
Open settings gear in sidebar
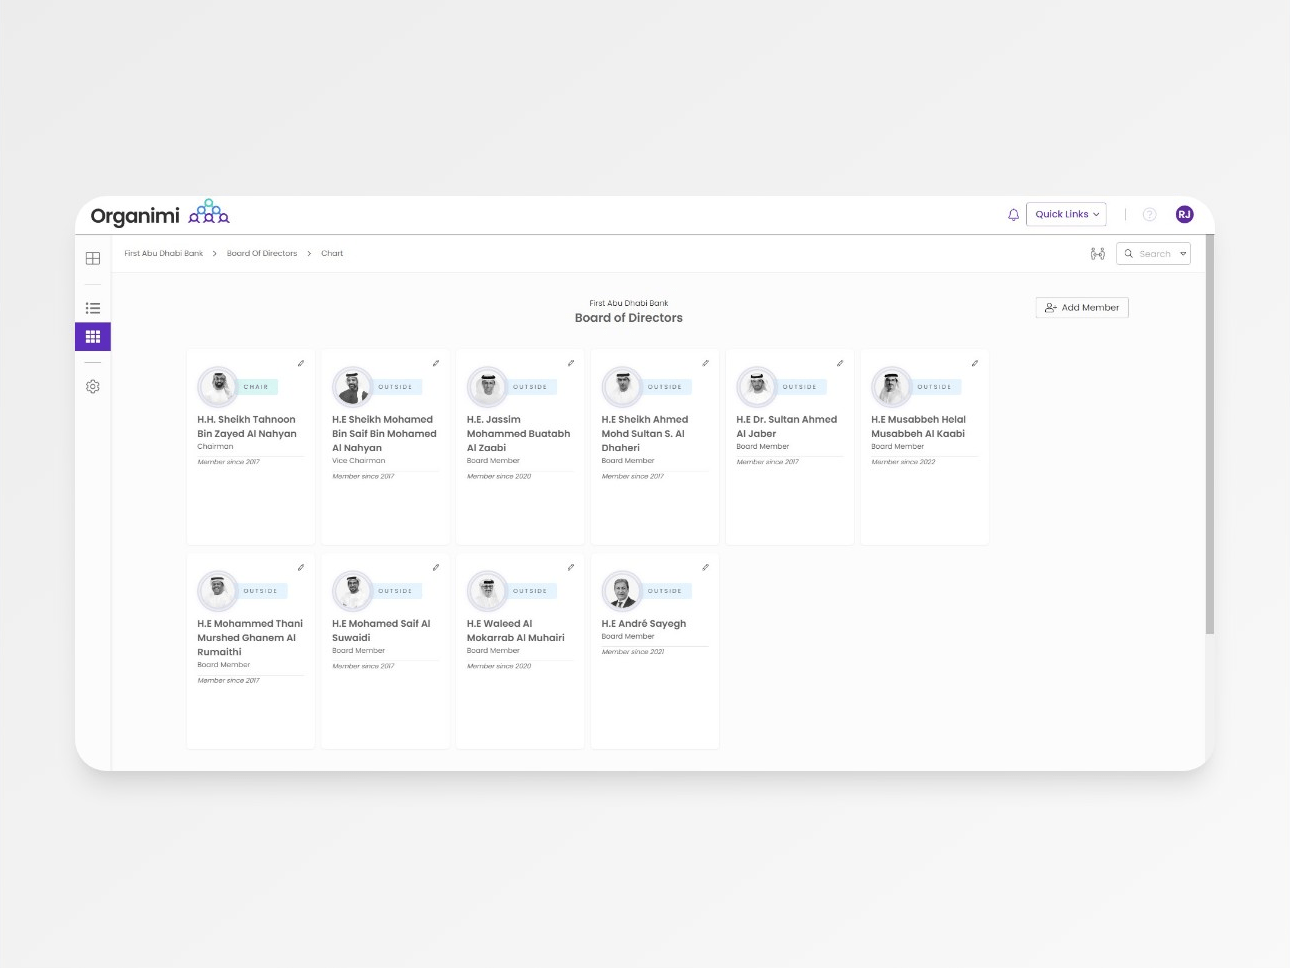(93, 386)
